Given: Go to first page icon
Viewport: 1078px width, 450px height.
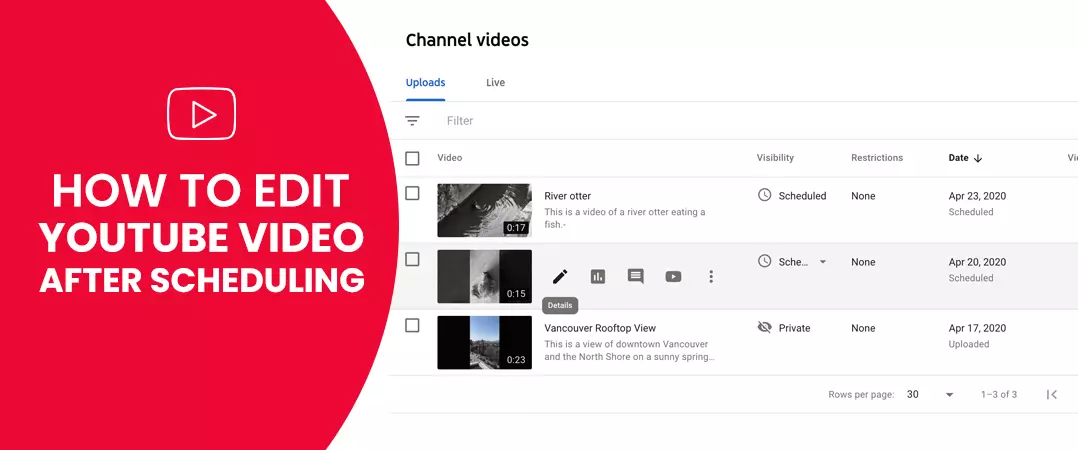Looking at the screenshot, I should coord(1052,394).
